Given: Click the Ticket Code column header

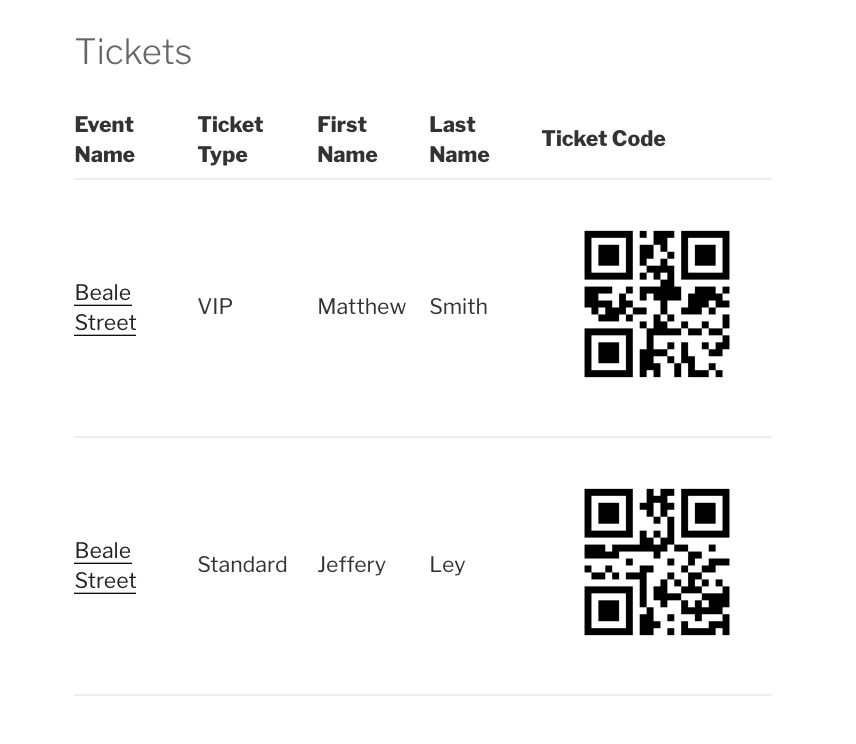Looking at the screenshot, I should coord(604,139).
